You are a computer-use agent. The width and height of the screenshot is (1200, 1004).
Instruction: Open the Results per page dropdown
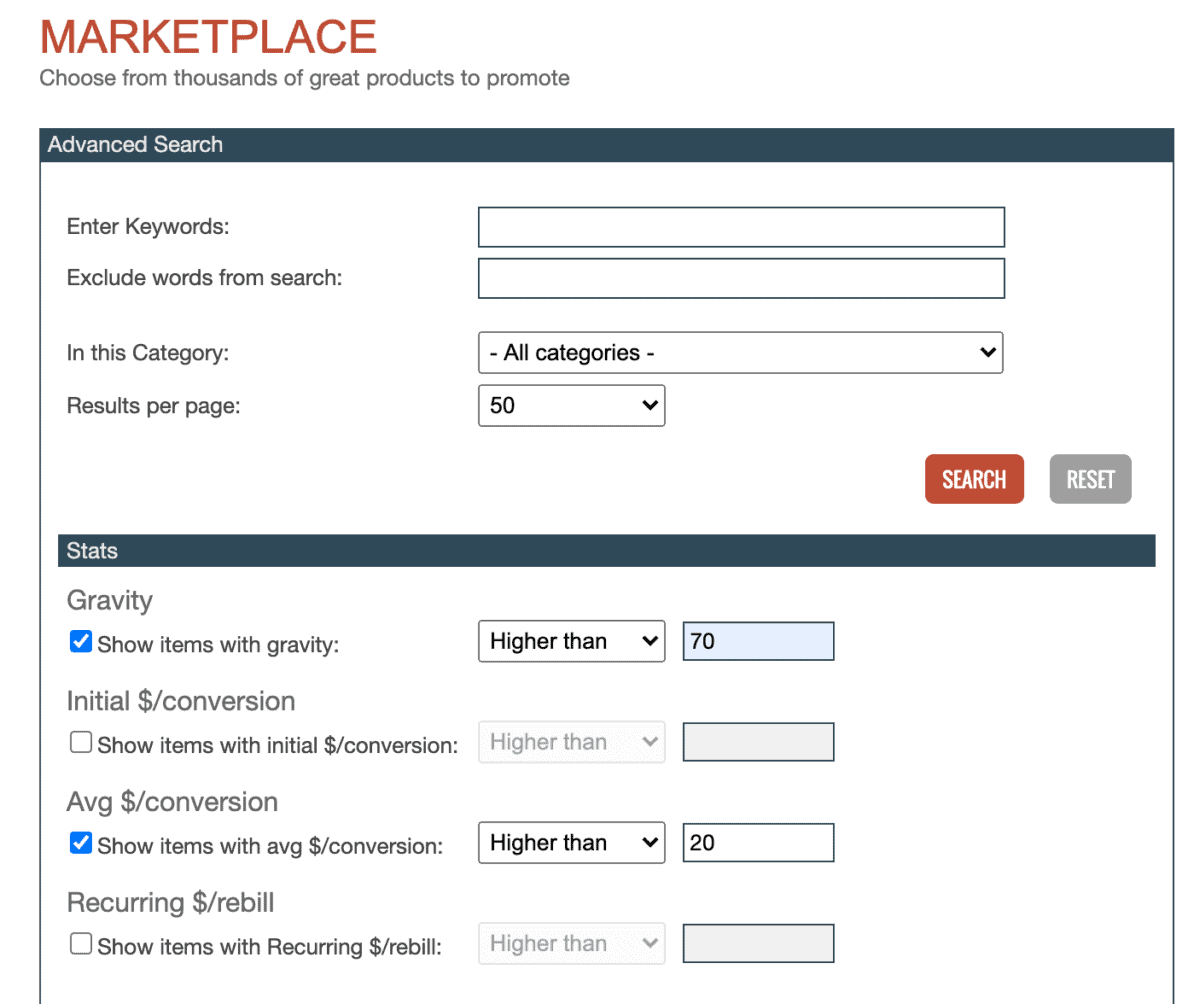(x=571, y=405)
